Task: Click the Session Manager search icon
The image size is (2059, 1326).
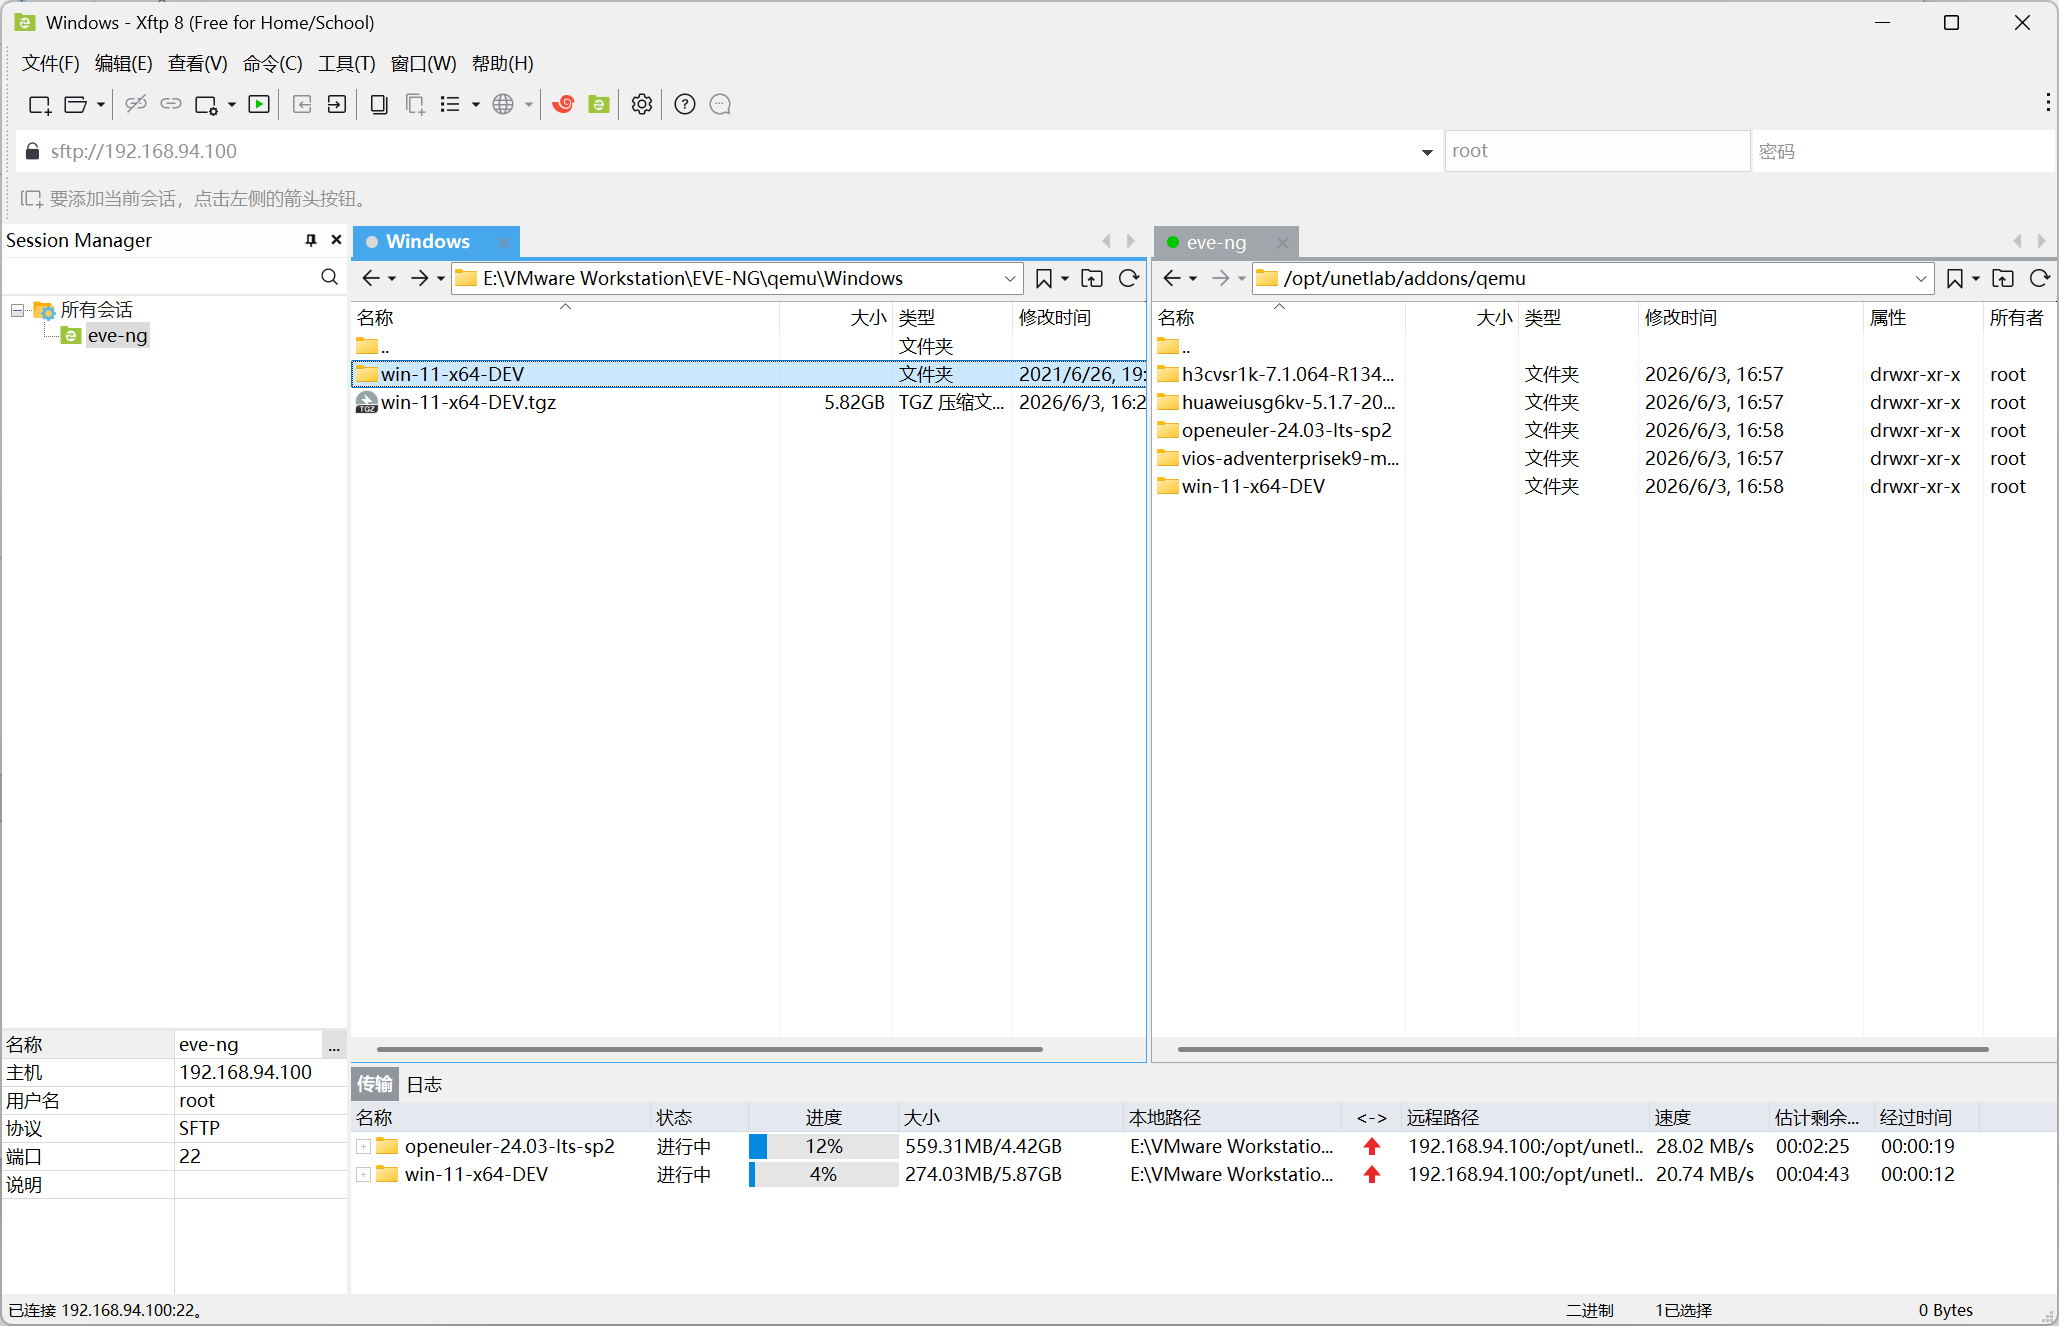Action: point(329,277)
